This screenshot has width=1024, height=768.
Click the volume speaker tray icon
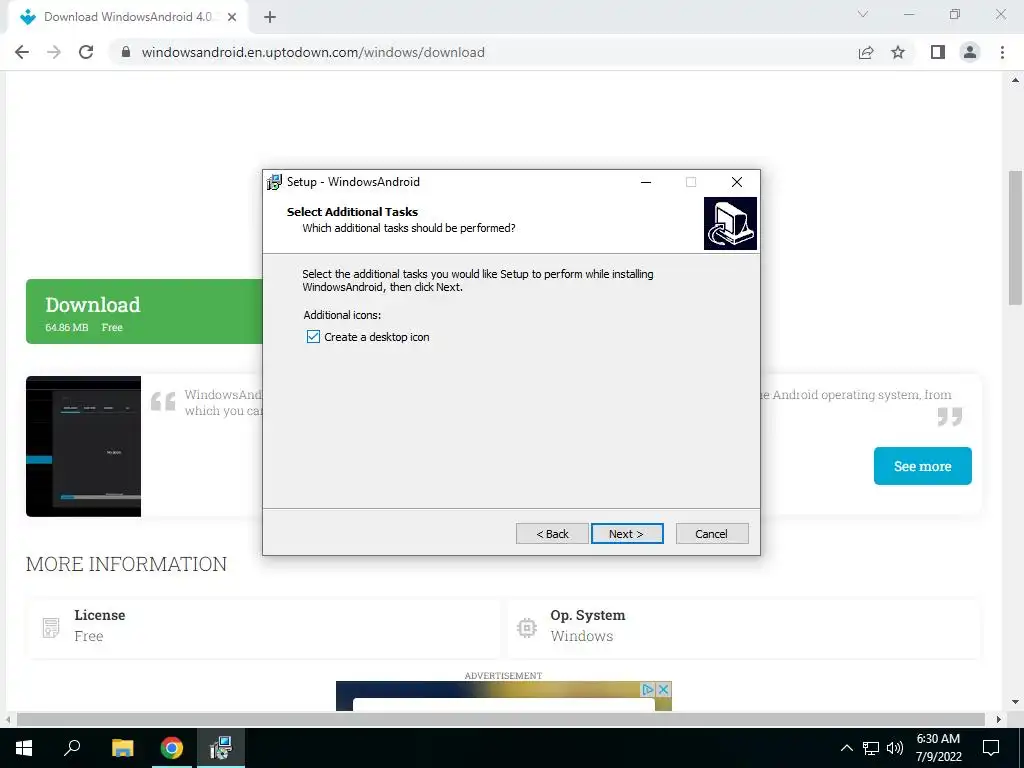[x=895, y=748]
